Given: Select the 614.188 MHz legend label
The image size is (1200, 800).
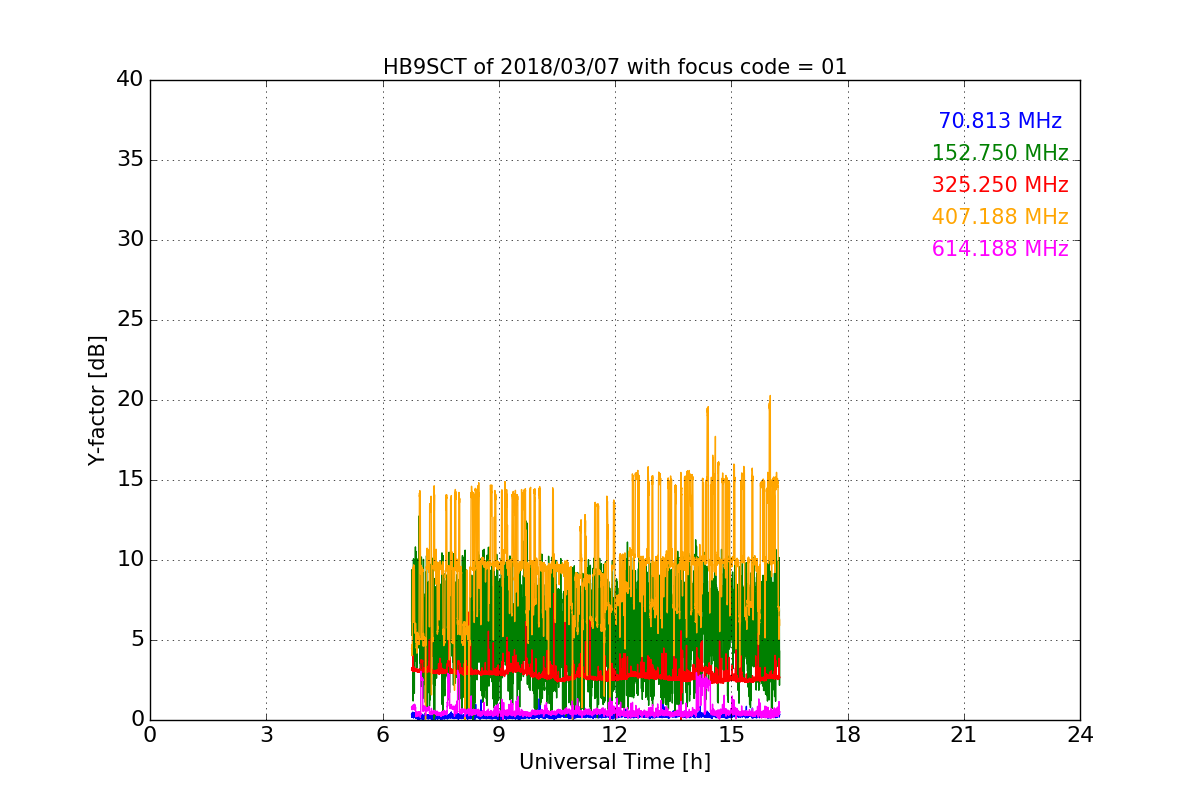Looking at the screenshot, I should tap(1000, 249).
